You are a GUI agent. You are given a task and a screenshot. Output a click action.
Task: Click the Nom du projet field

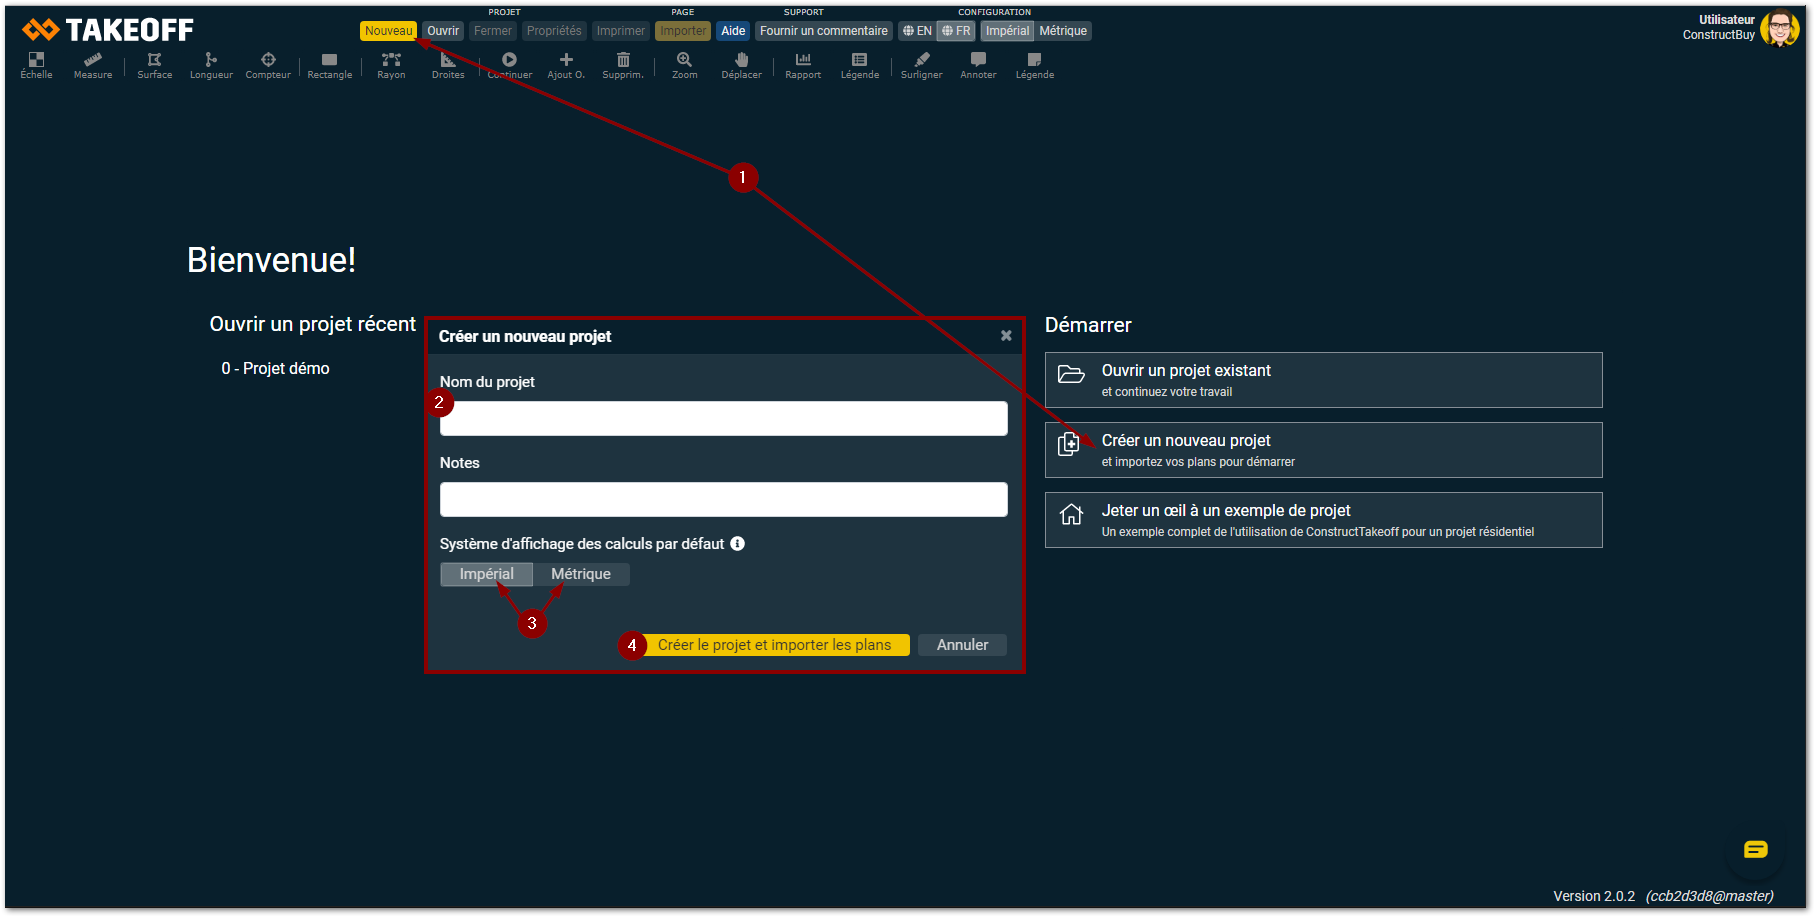(723, 419)
